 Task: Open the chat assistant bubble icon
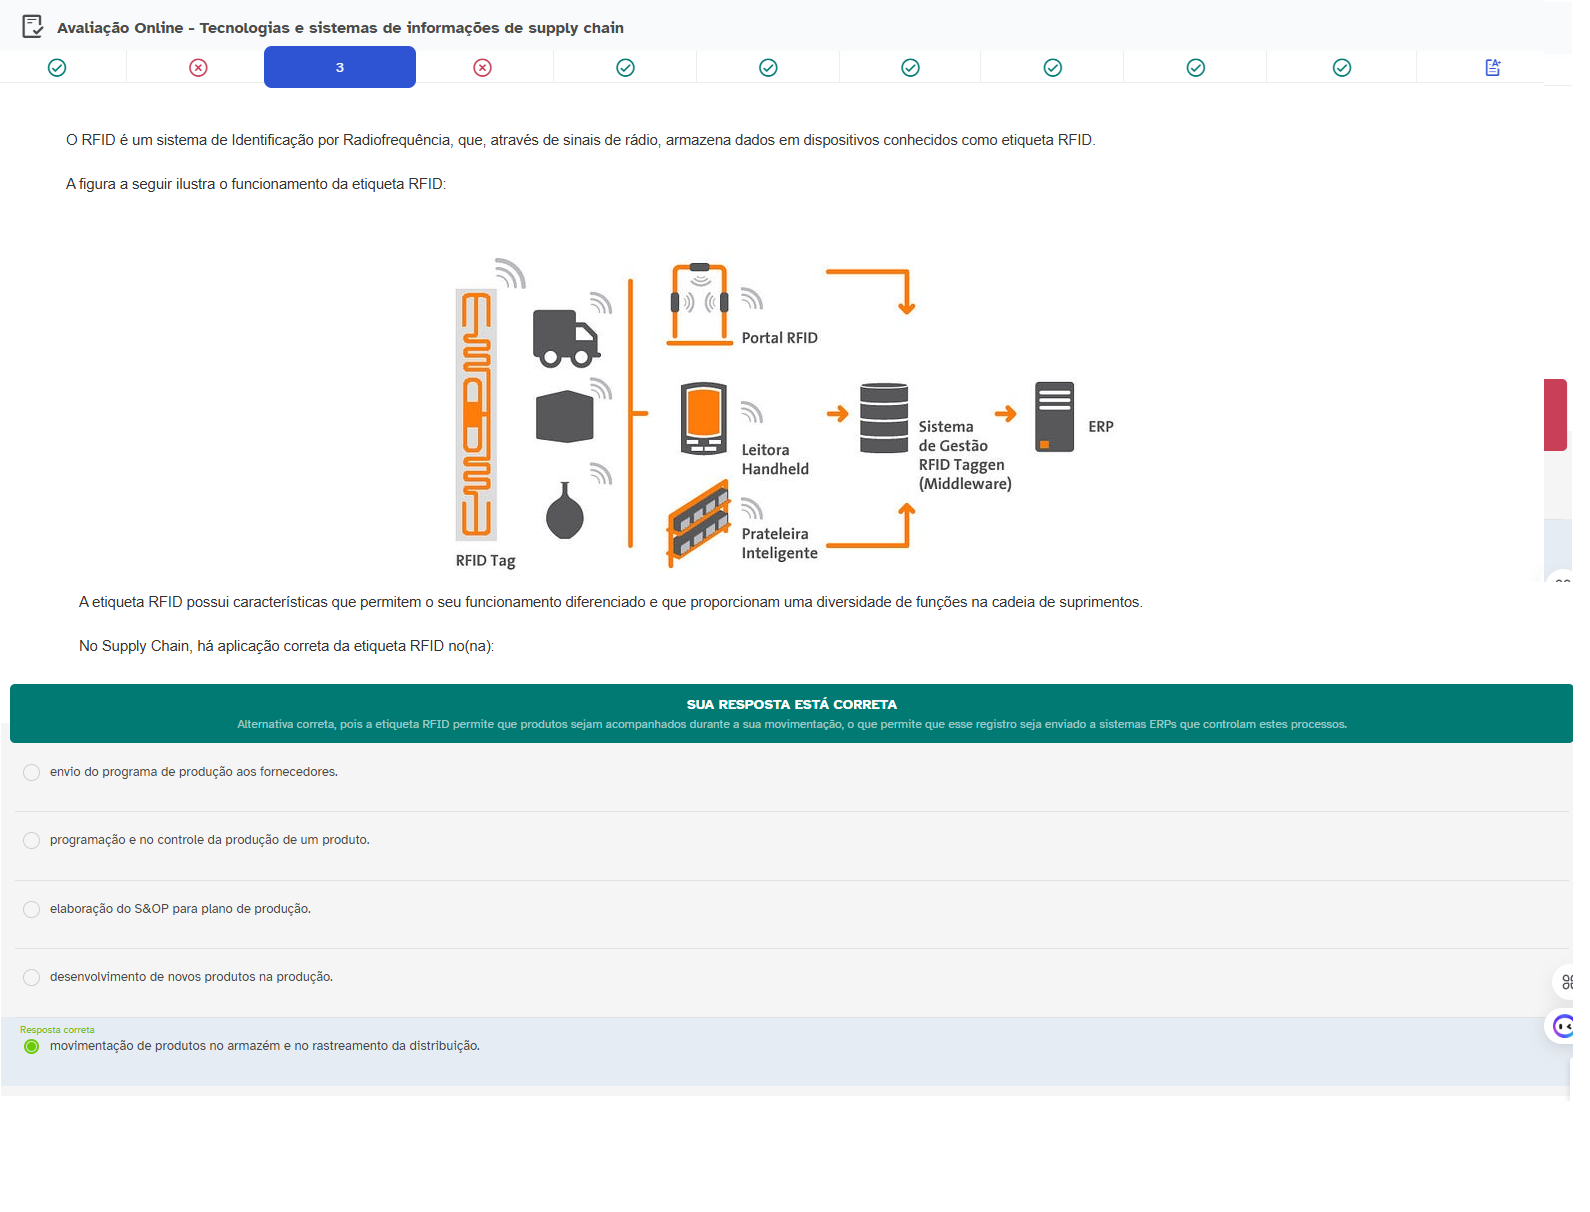[x=1563, y=1026]
